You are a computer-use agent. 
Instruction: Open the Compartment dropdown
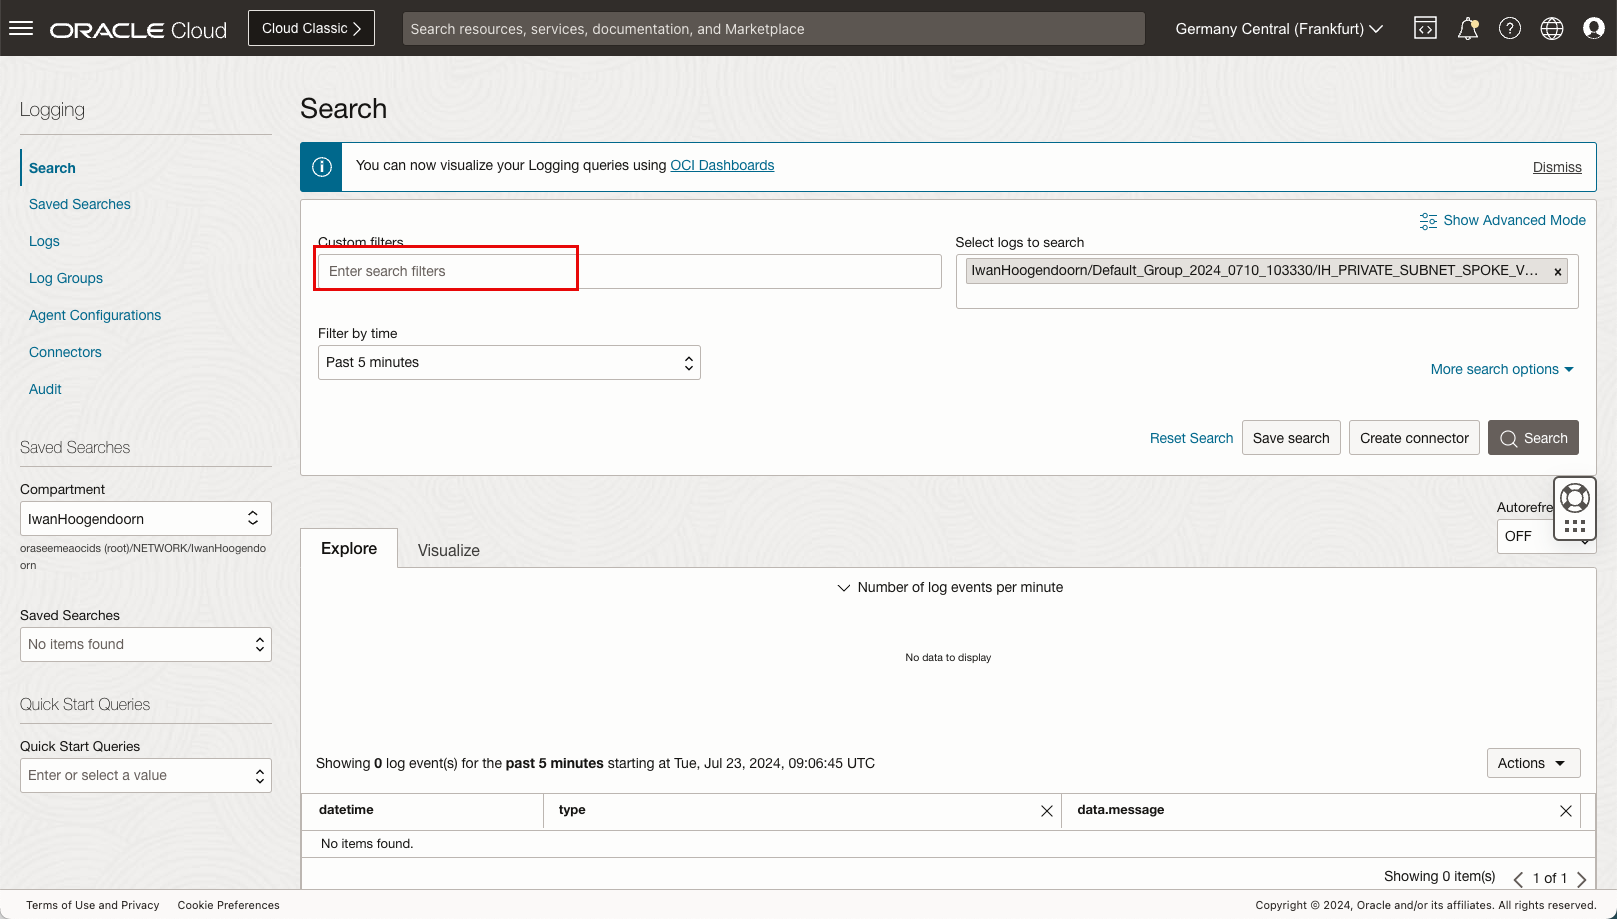pyautogui.click(x=146, y=519)
